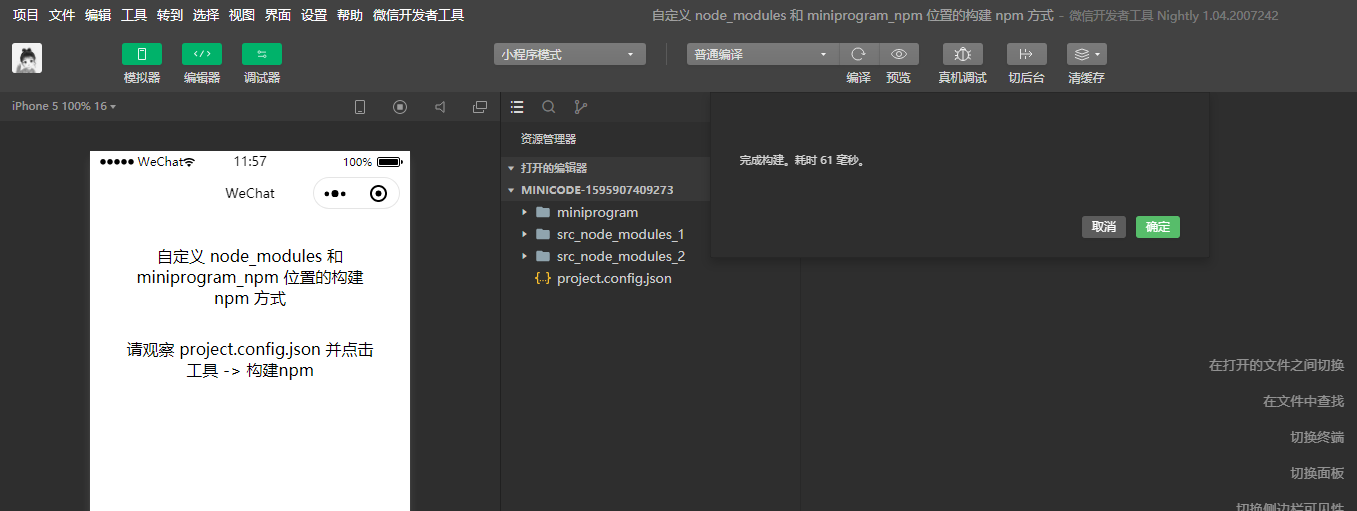Screen dimensions: 1357x511
Task: Expand the src_node_modules_1 folder
Action: point(605,234)
